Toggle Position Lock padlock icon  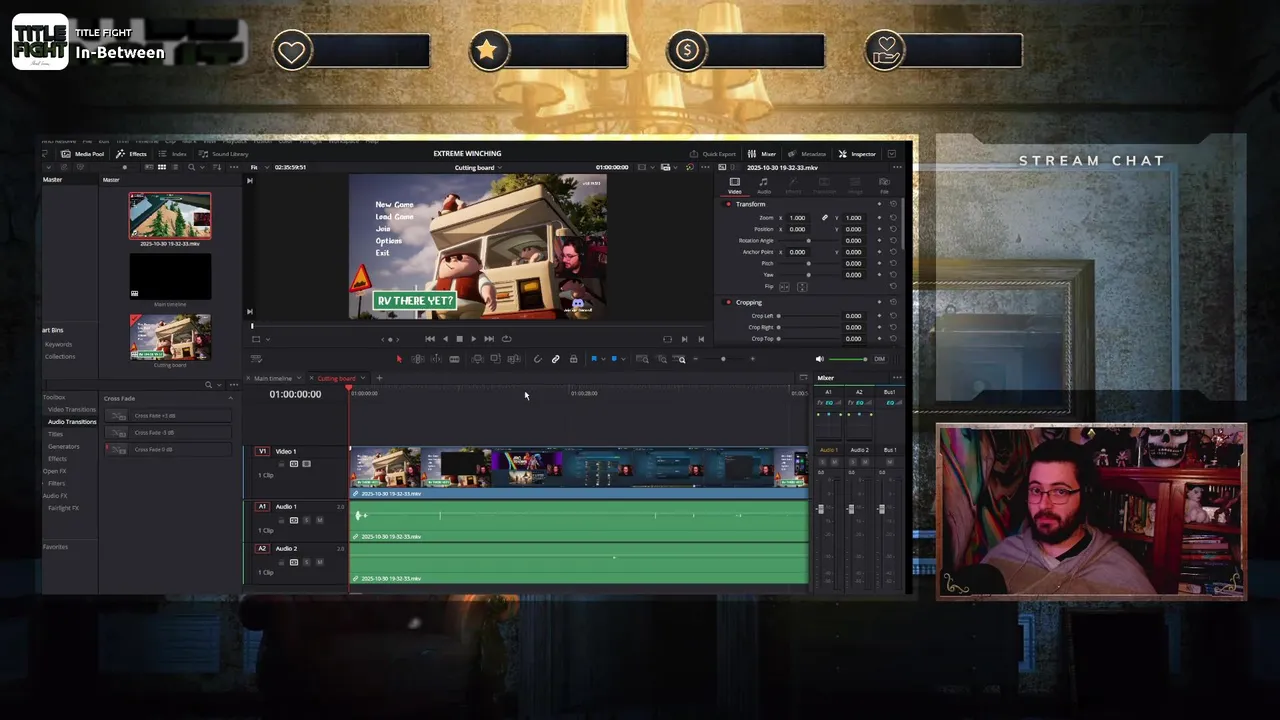[x=573, y=359]
